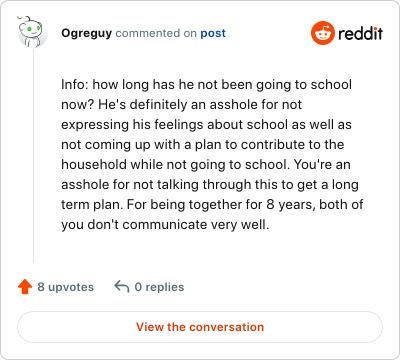
Task: Click the orange upvote arrow icon
Action: click(x=25, y=287)
